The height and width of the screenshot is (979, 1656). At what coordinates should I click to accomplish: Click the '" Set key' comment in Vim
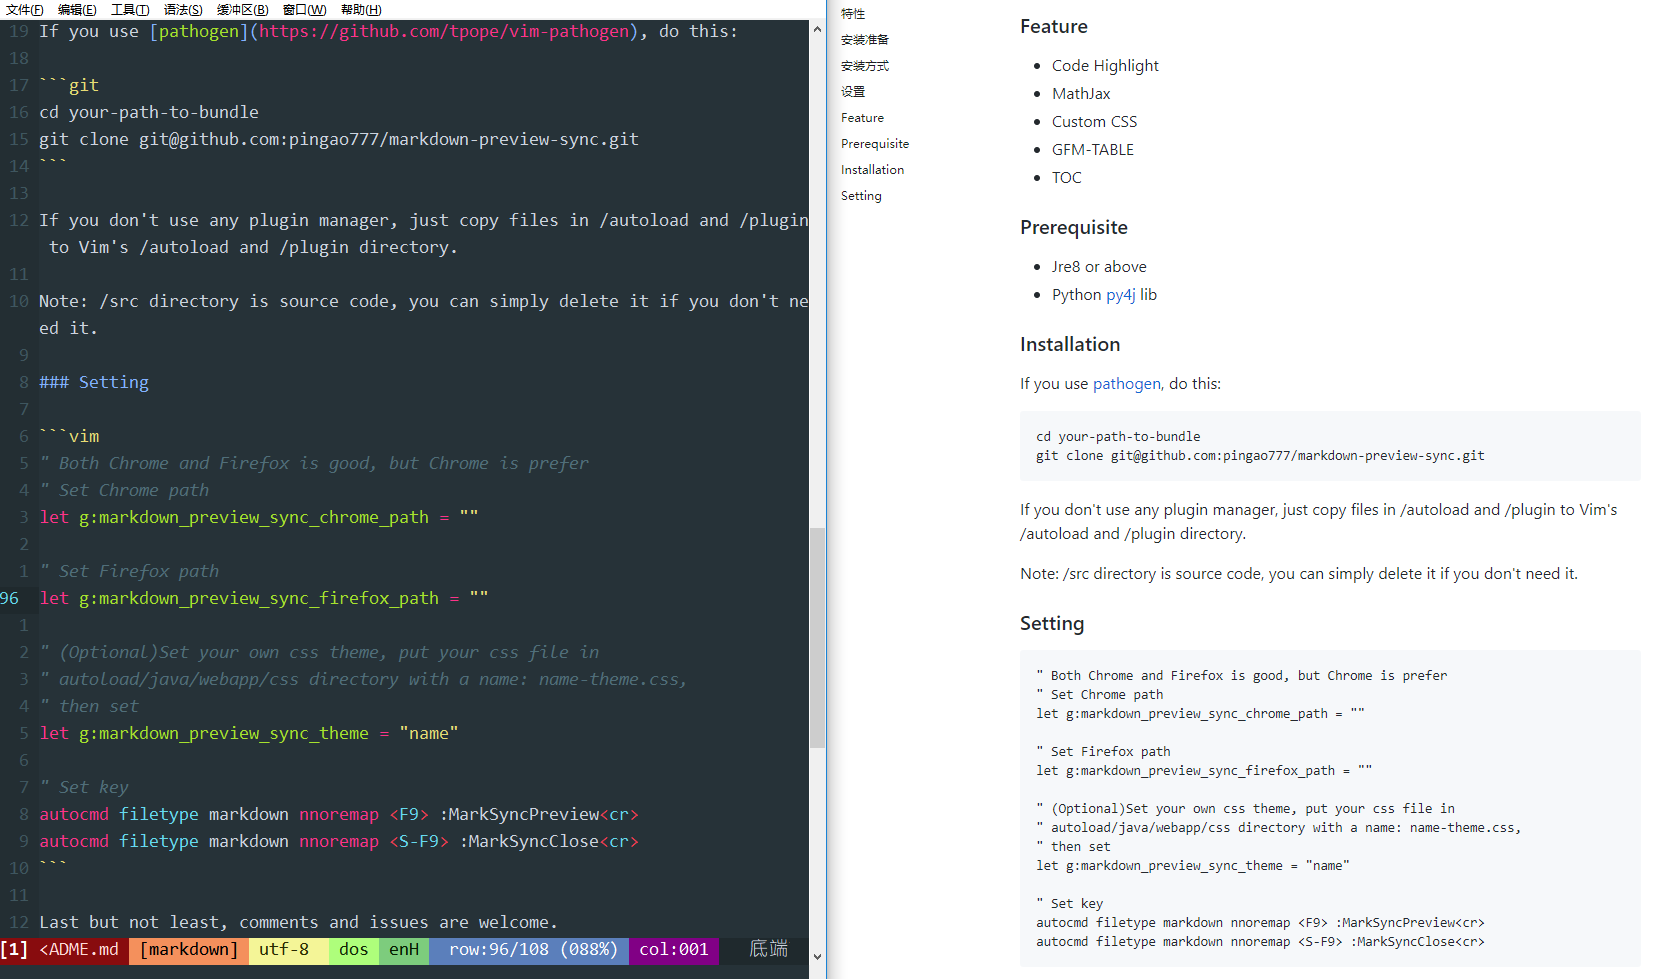pos(84,787)
